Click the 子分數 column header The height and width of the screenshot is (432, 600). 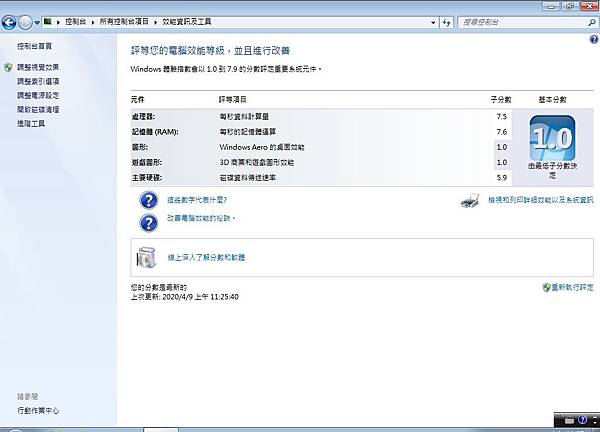click(501, 99)
